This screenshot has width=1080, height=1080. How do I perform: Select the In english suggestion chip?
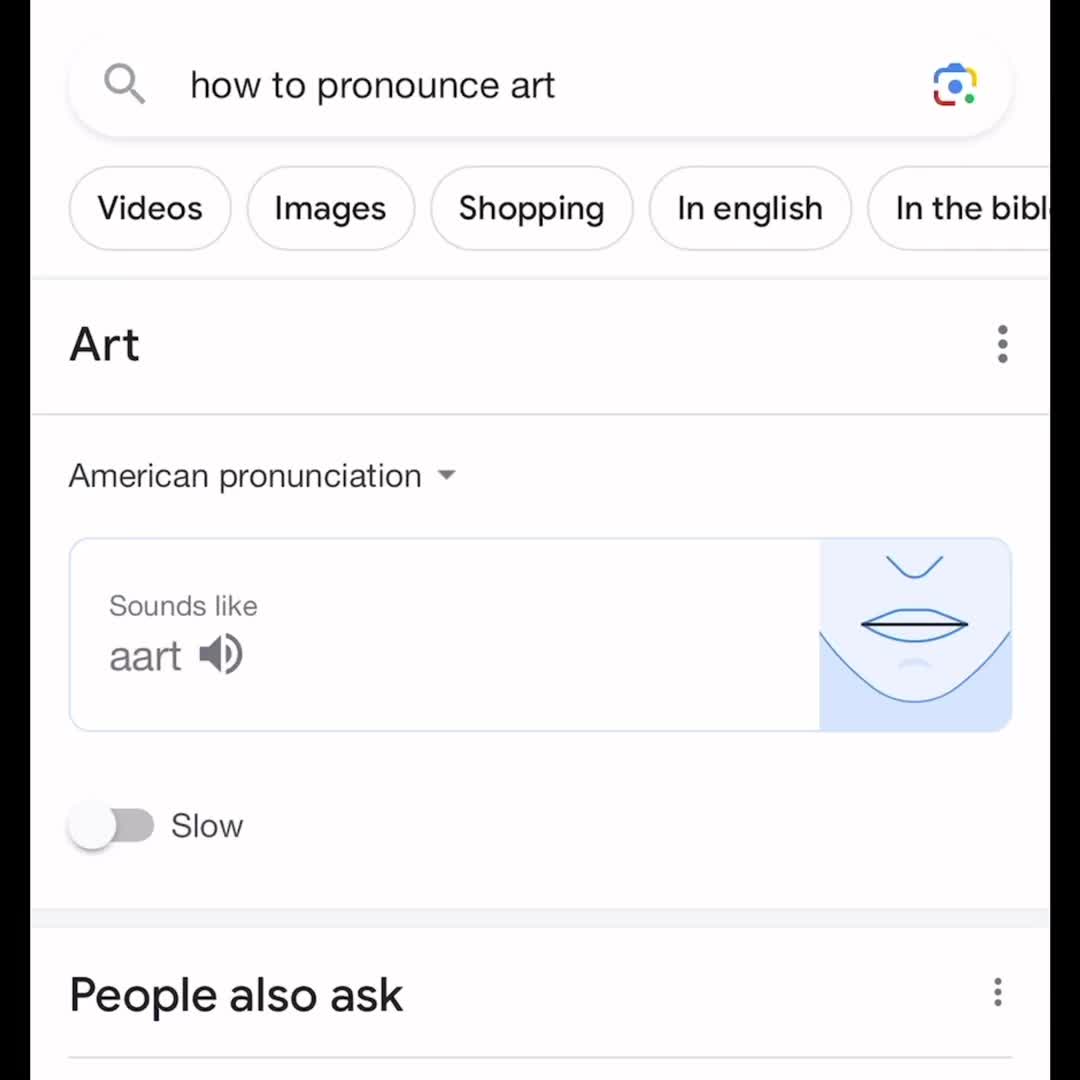tap(750, 208)
